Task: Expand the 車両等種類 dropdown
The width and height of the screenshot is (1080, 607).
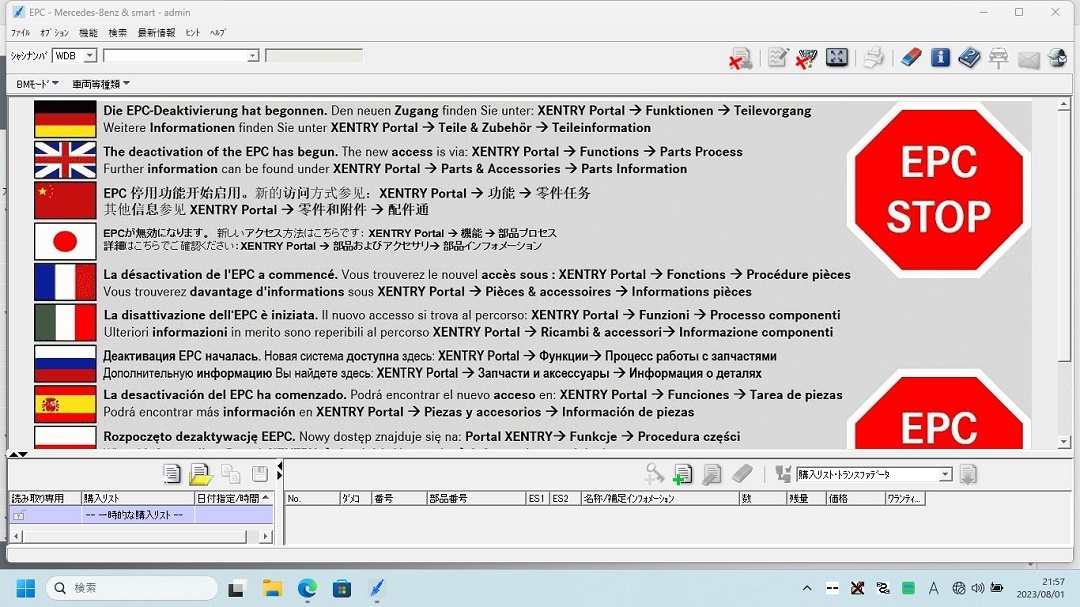Action: [101, 84]
